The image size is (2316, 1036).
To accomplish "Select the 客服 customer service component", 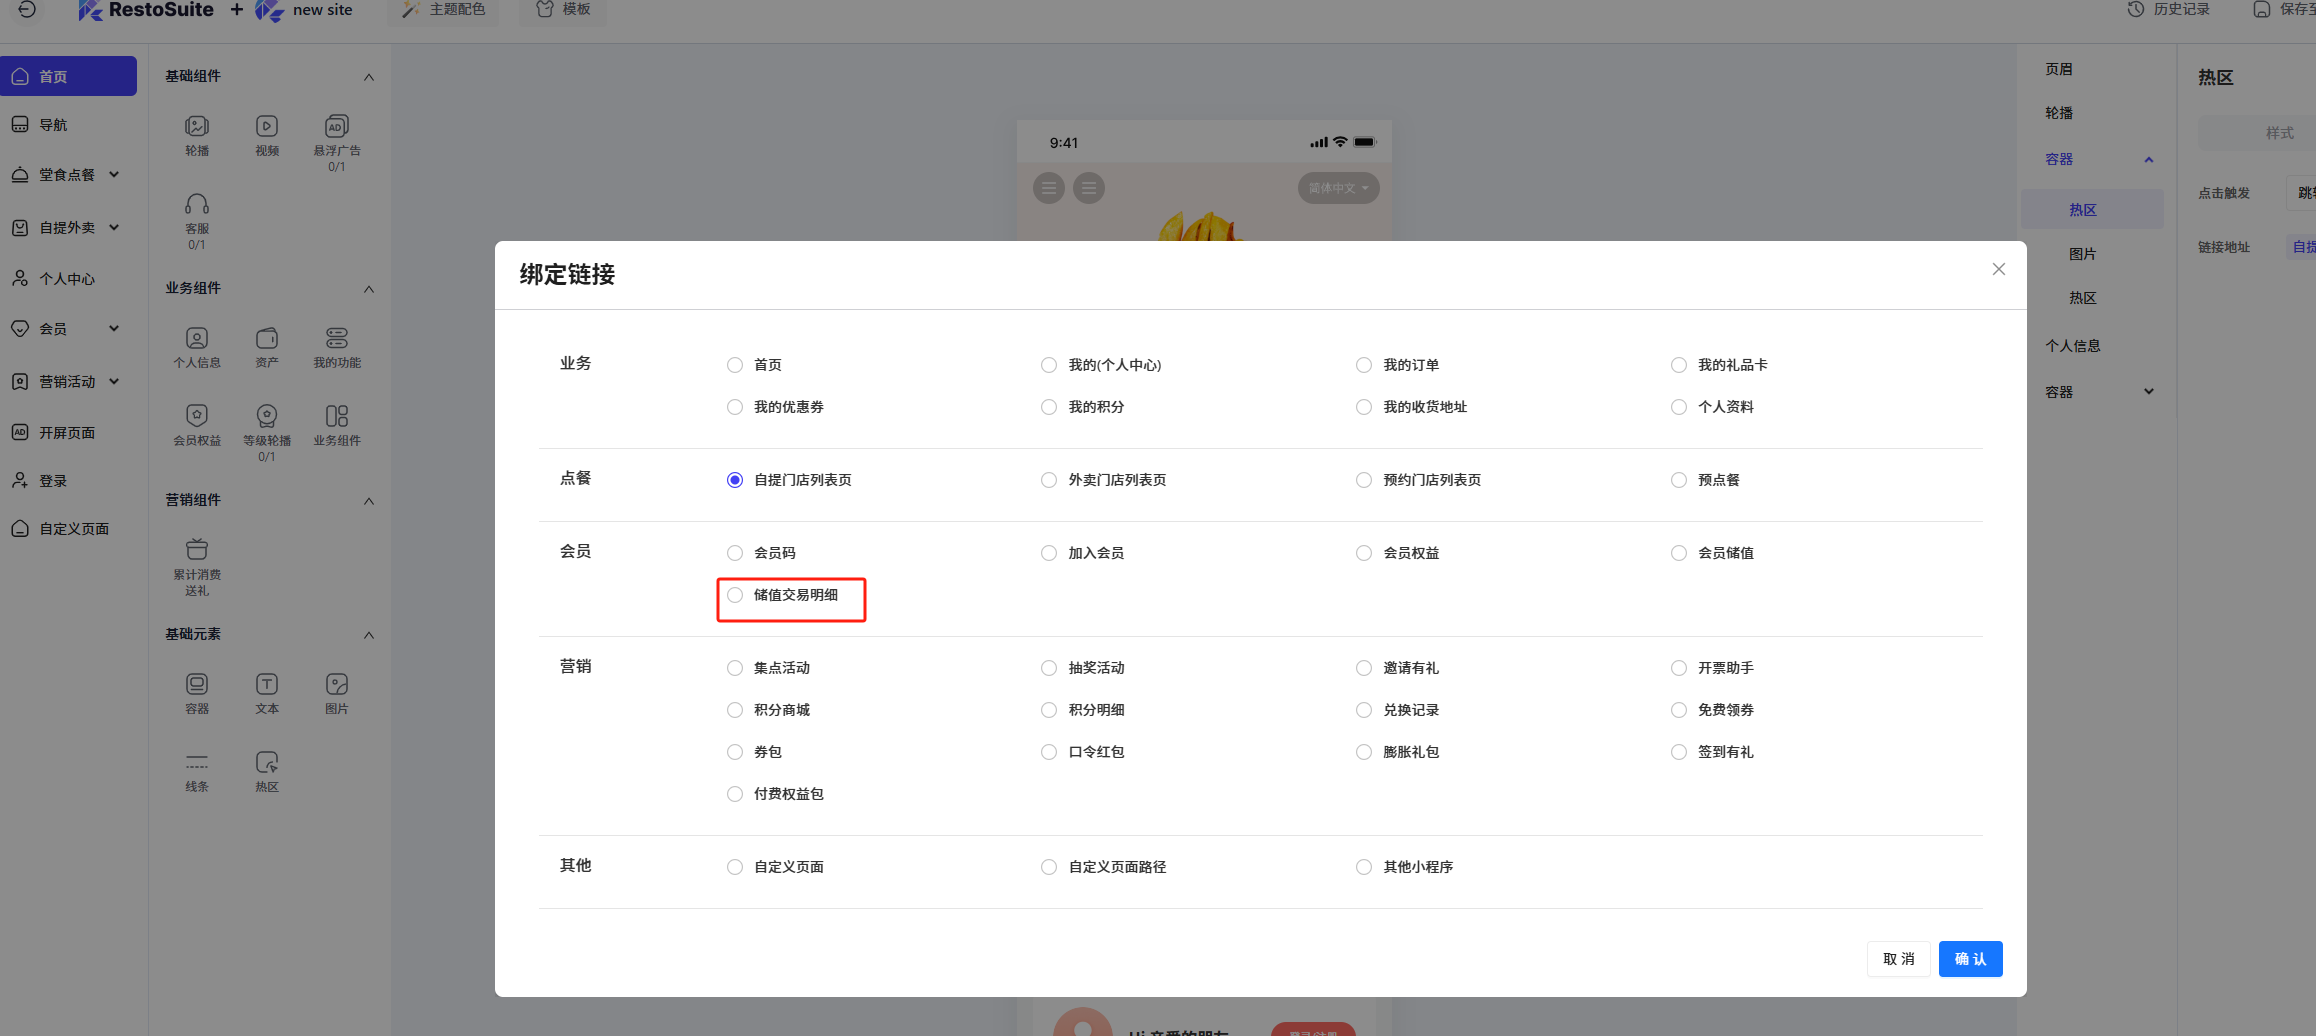I will coord(197,204).
